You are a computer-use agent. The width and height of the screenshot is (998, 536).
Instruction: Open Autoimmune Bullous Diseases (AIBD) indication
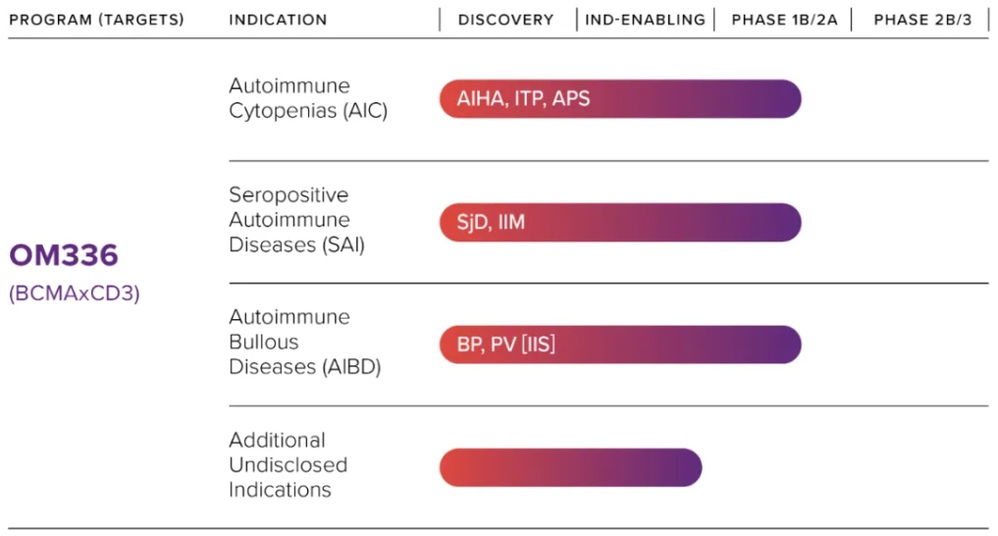pyautogui.click(x=305, y=342)
